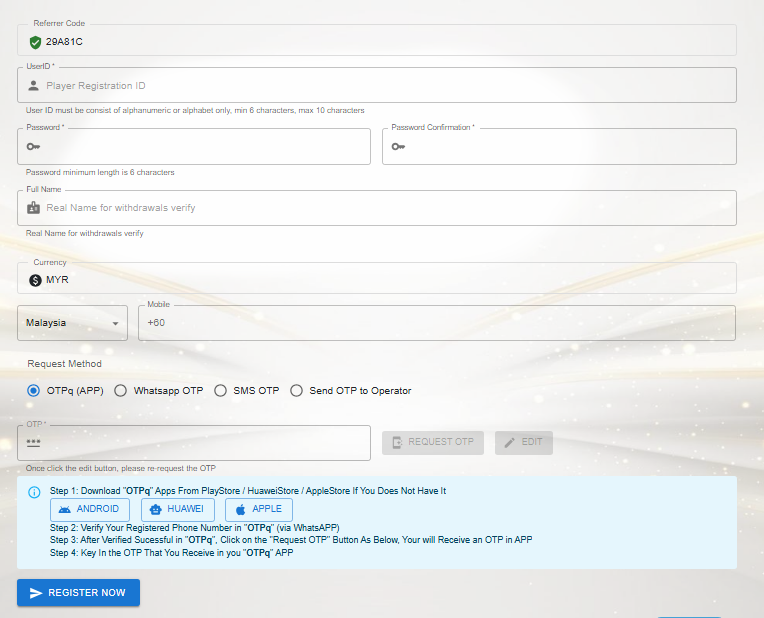
Task: Select the OTPq (APP) radio option
Action: pos(34,391)
